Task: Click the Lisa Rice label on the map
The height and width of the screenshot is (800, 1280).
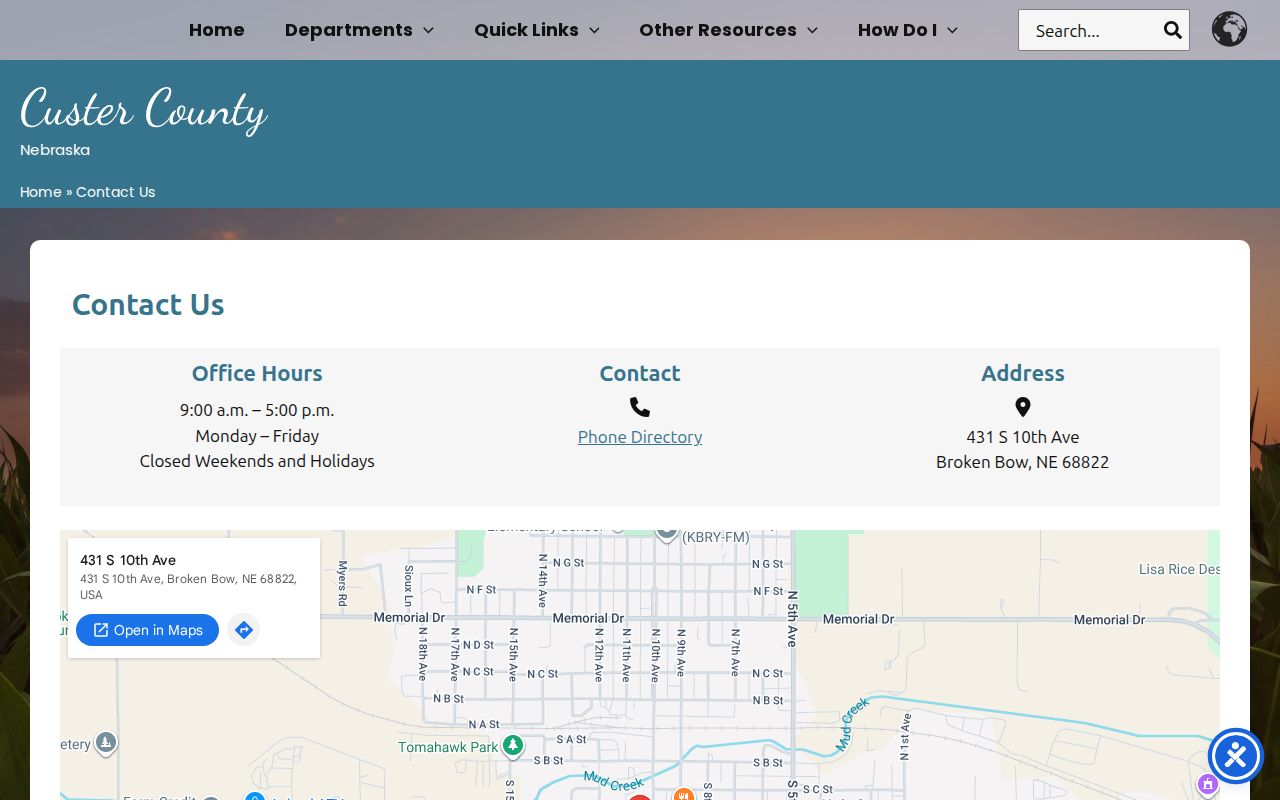Action: 1179,569
